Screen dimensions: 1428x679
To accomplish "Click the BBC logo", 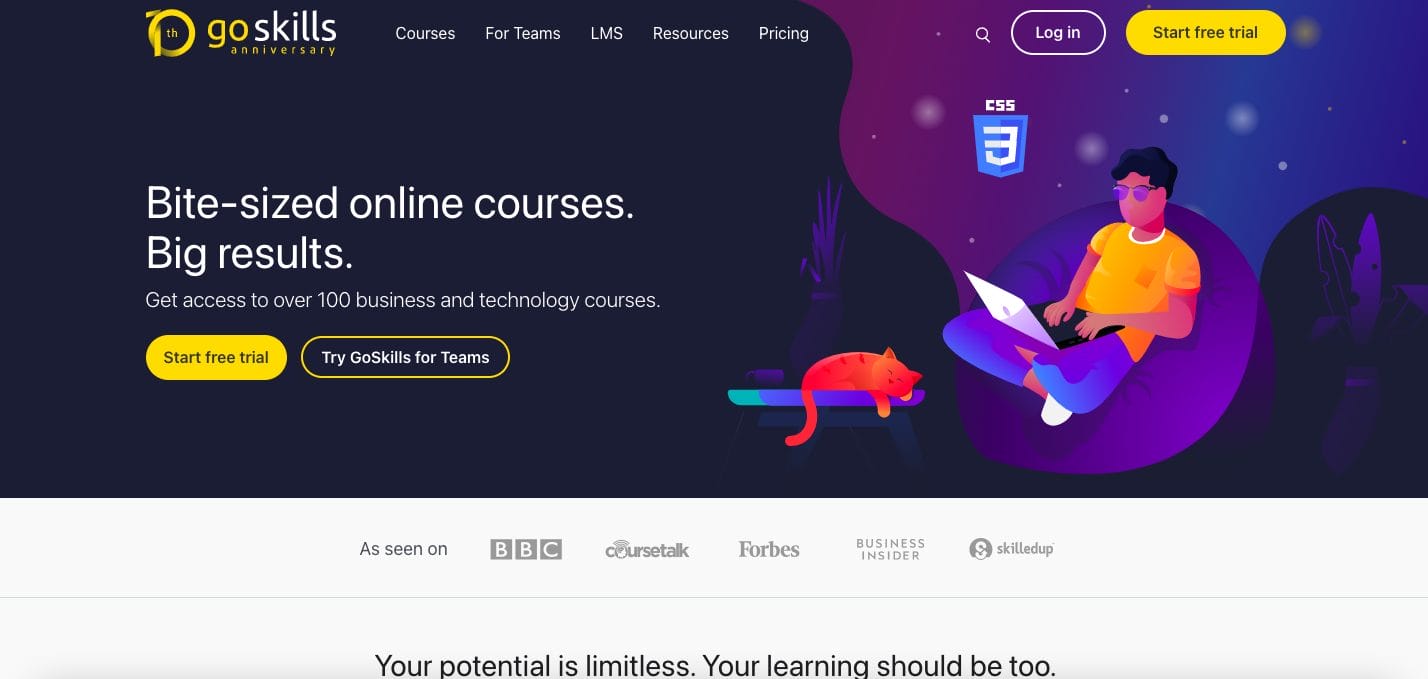I will 526,549.
